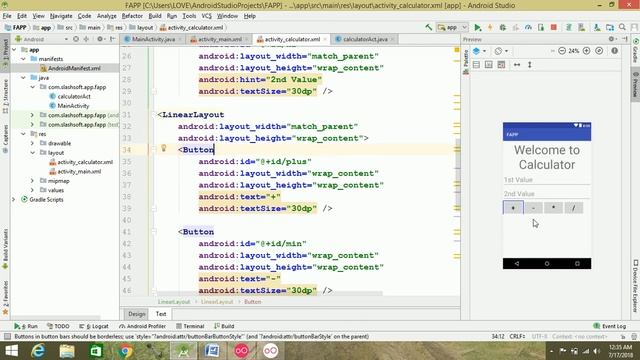Expand the drawable folder

32,143
